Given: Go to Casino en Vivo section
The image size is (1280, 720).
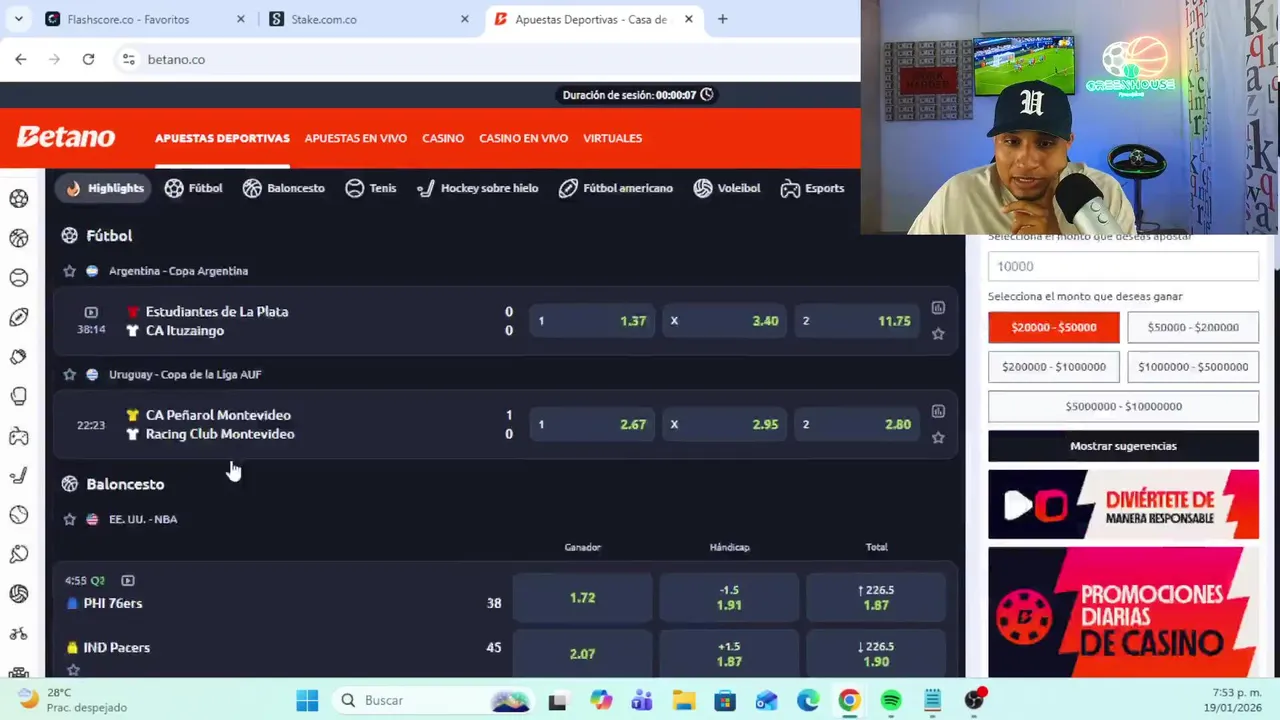Looking at the screenshot, I should click(523, 138).
